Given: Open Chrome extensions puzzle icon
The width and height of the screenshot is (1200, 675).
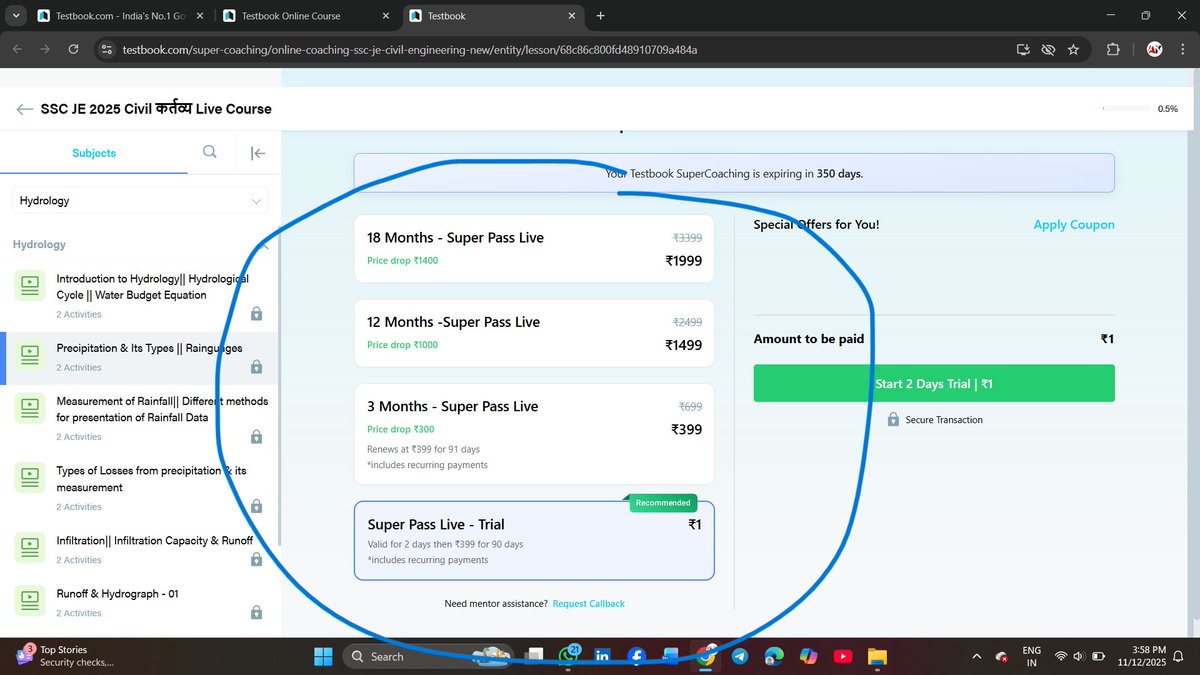Looking at the screenshot, I should (1113, 49).
